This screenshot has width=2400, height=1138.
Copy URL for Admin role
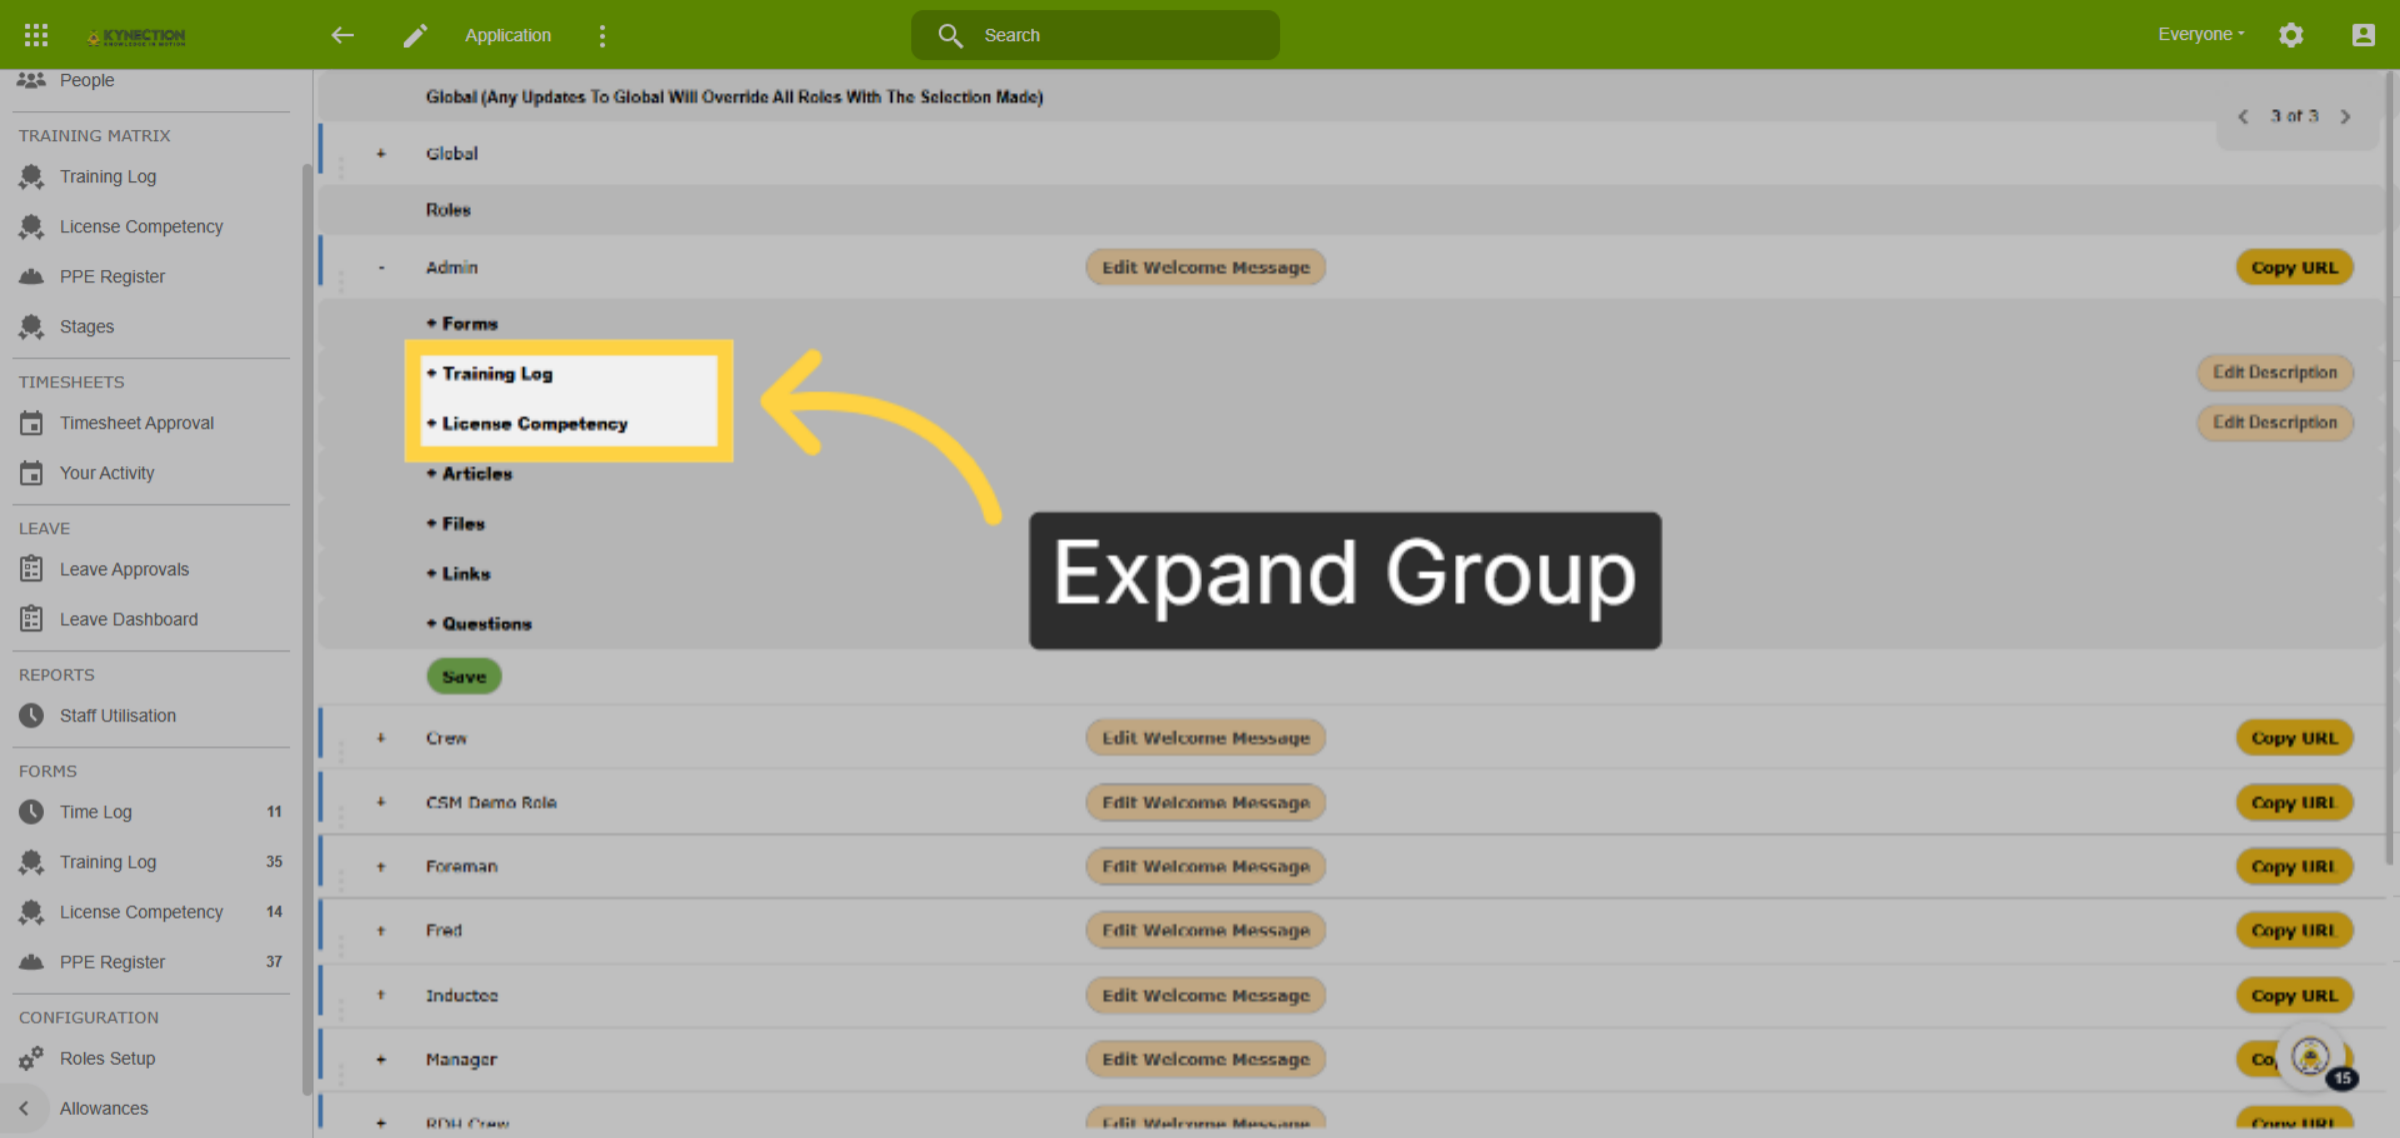[2294, 267]
